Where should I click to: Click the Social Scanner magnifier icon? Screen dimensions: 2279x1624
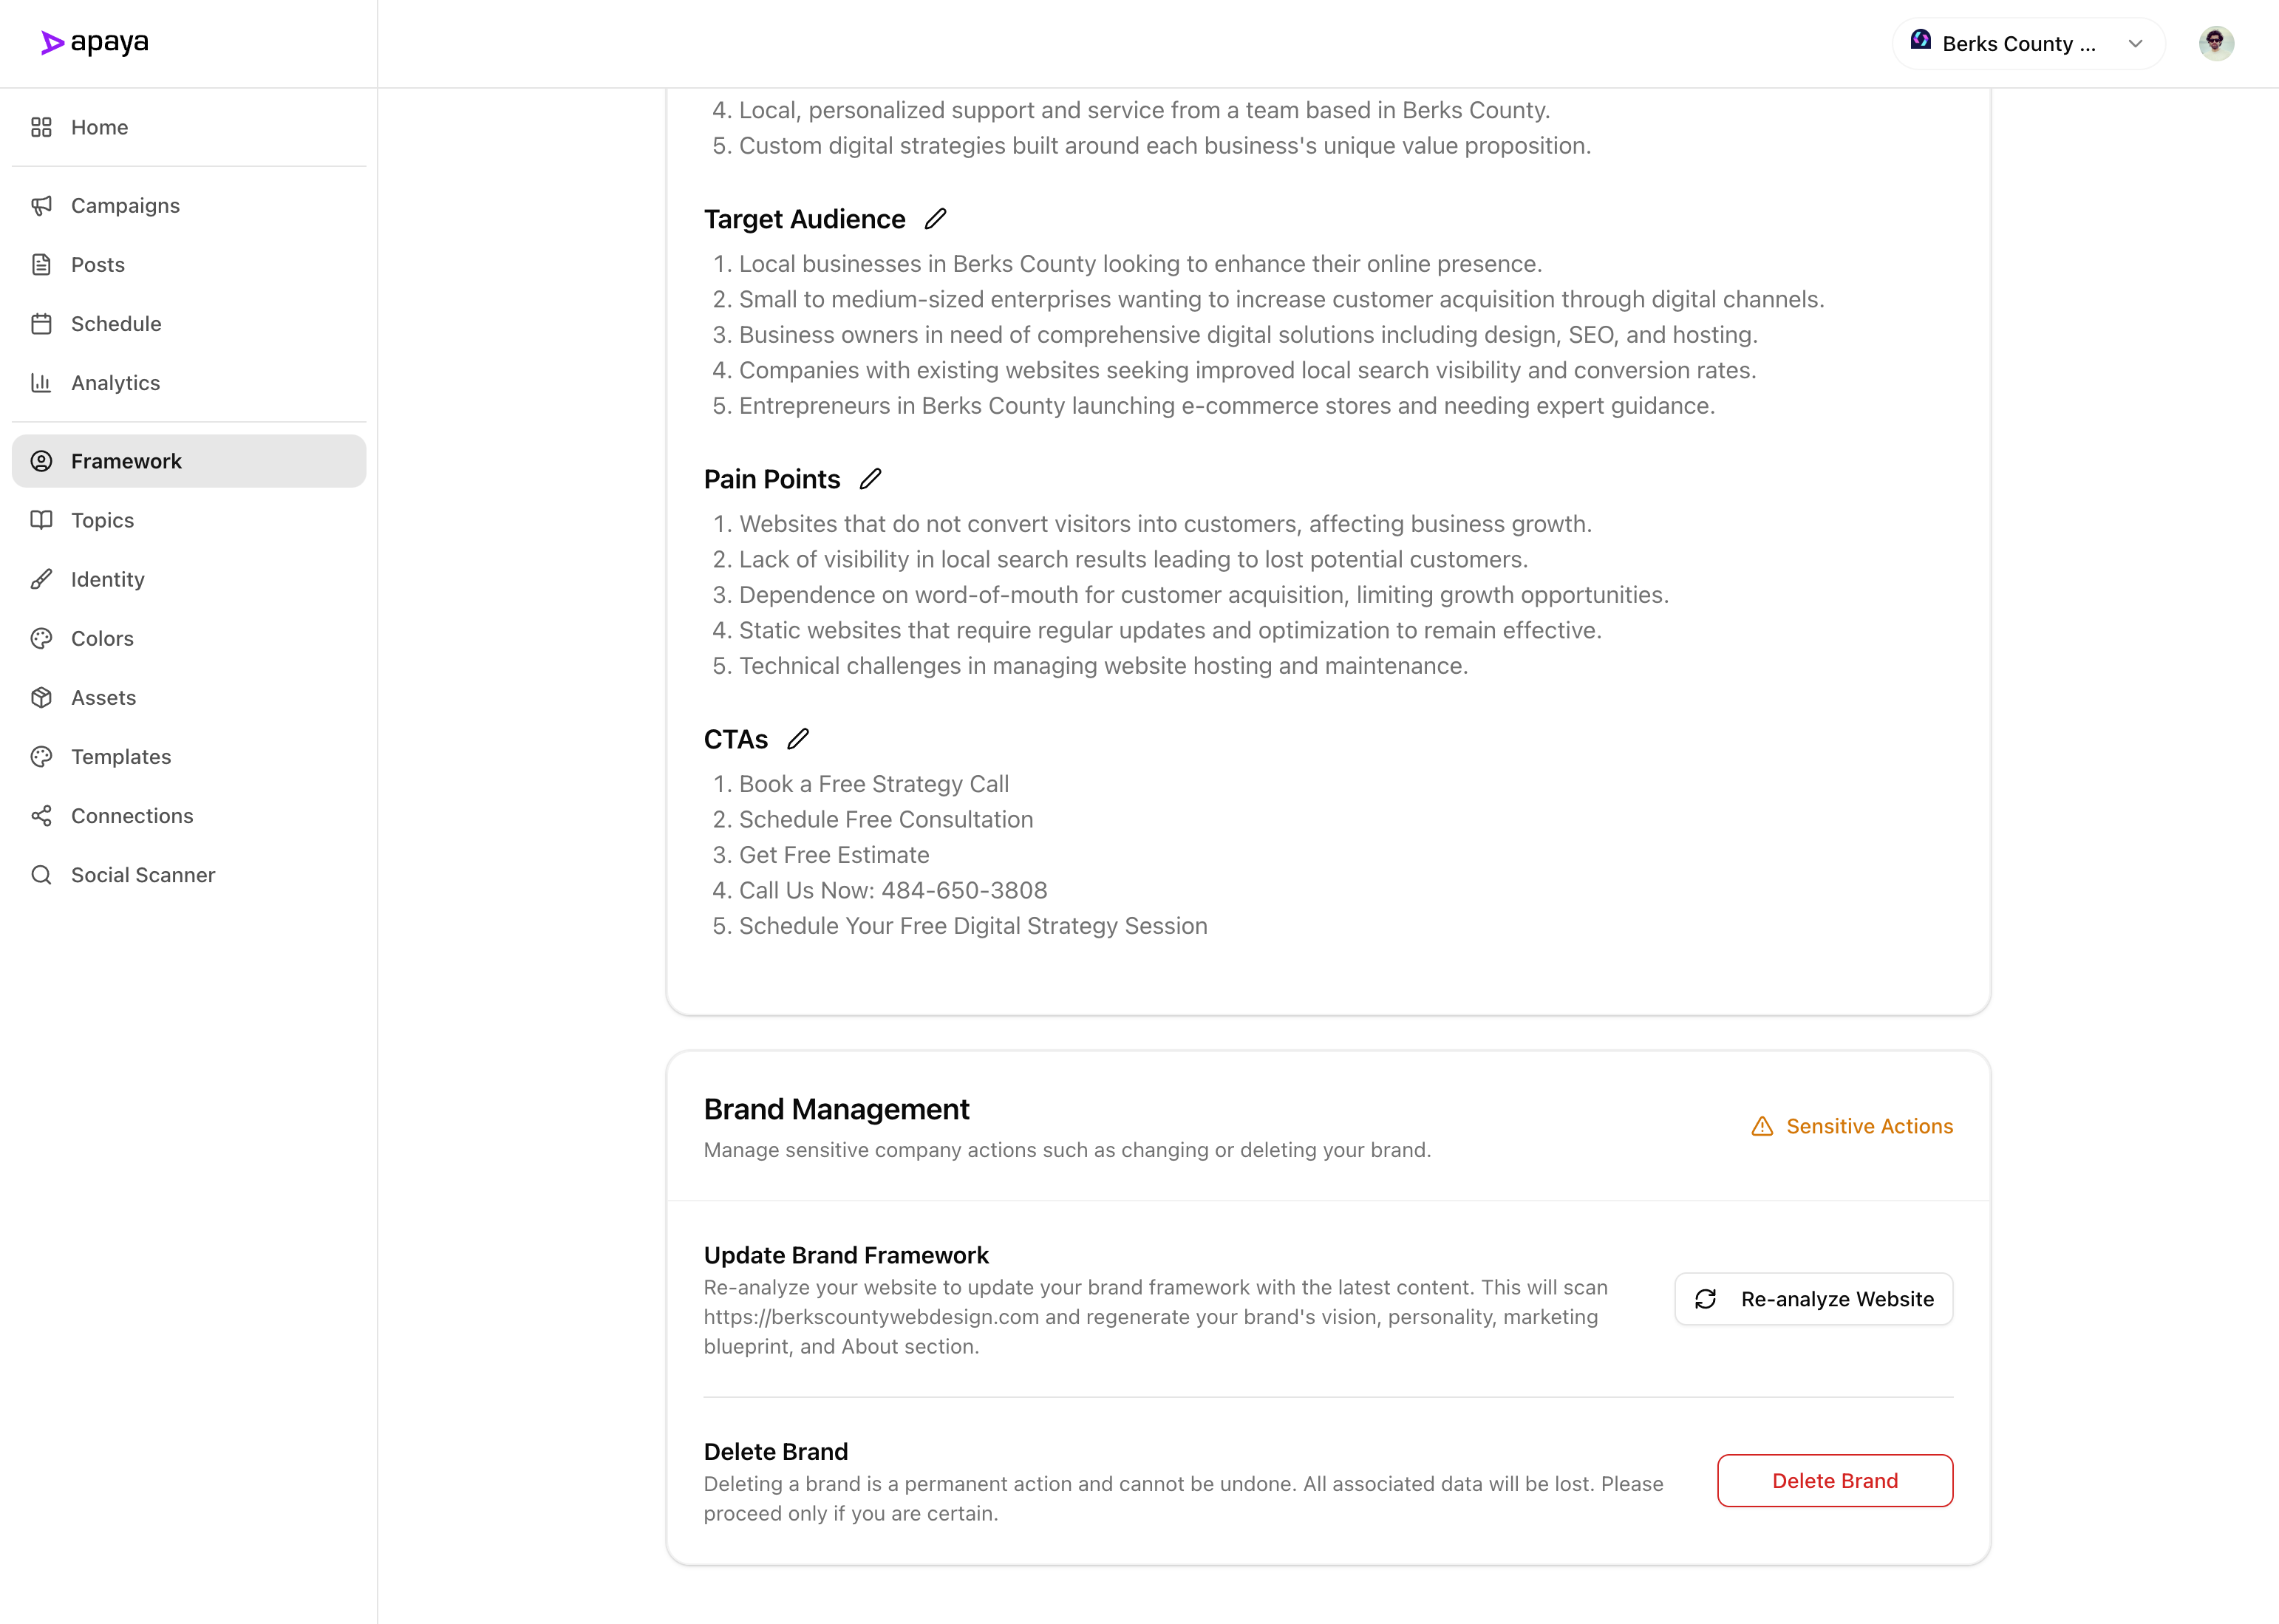click(41, 875)
